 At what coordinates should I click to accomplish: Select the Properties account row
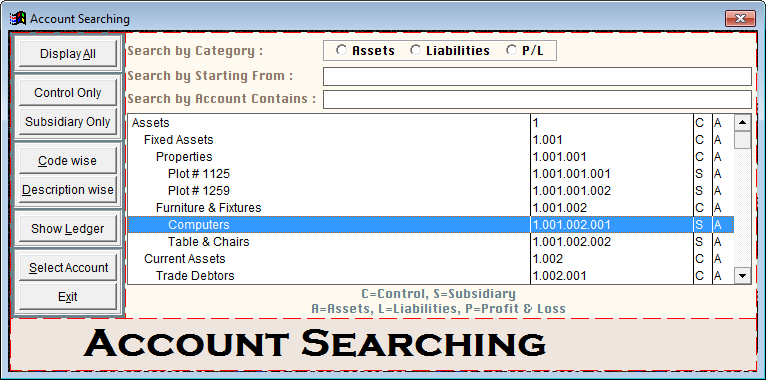click(431, 157)
